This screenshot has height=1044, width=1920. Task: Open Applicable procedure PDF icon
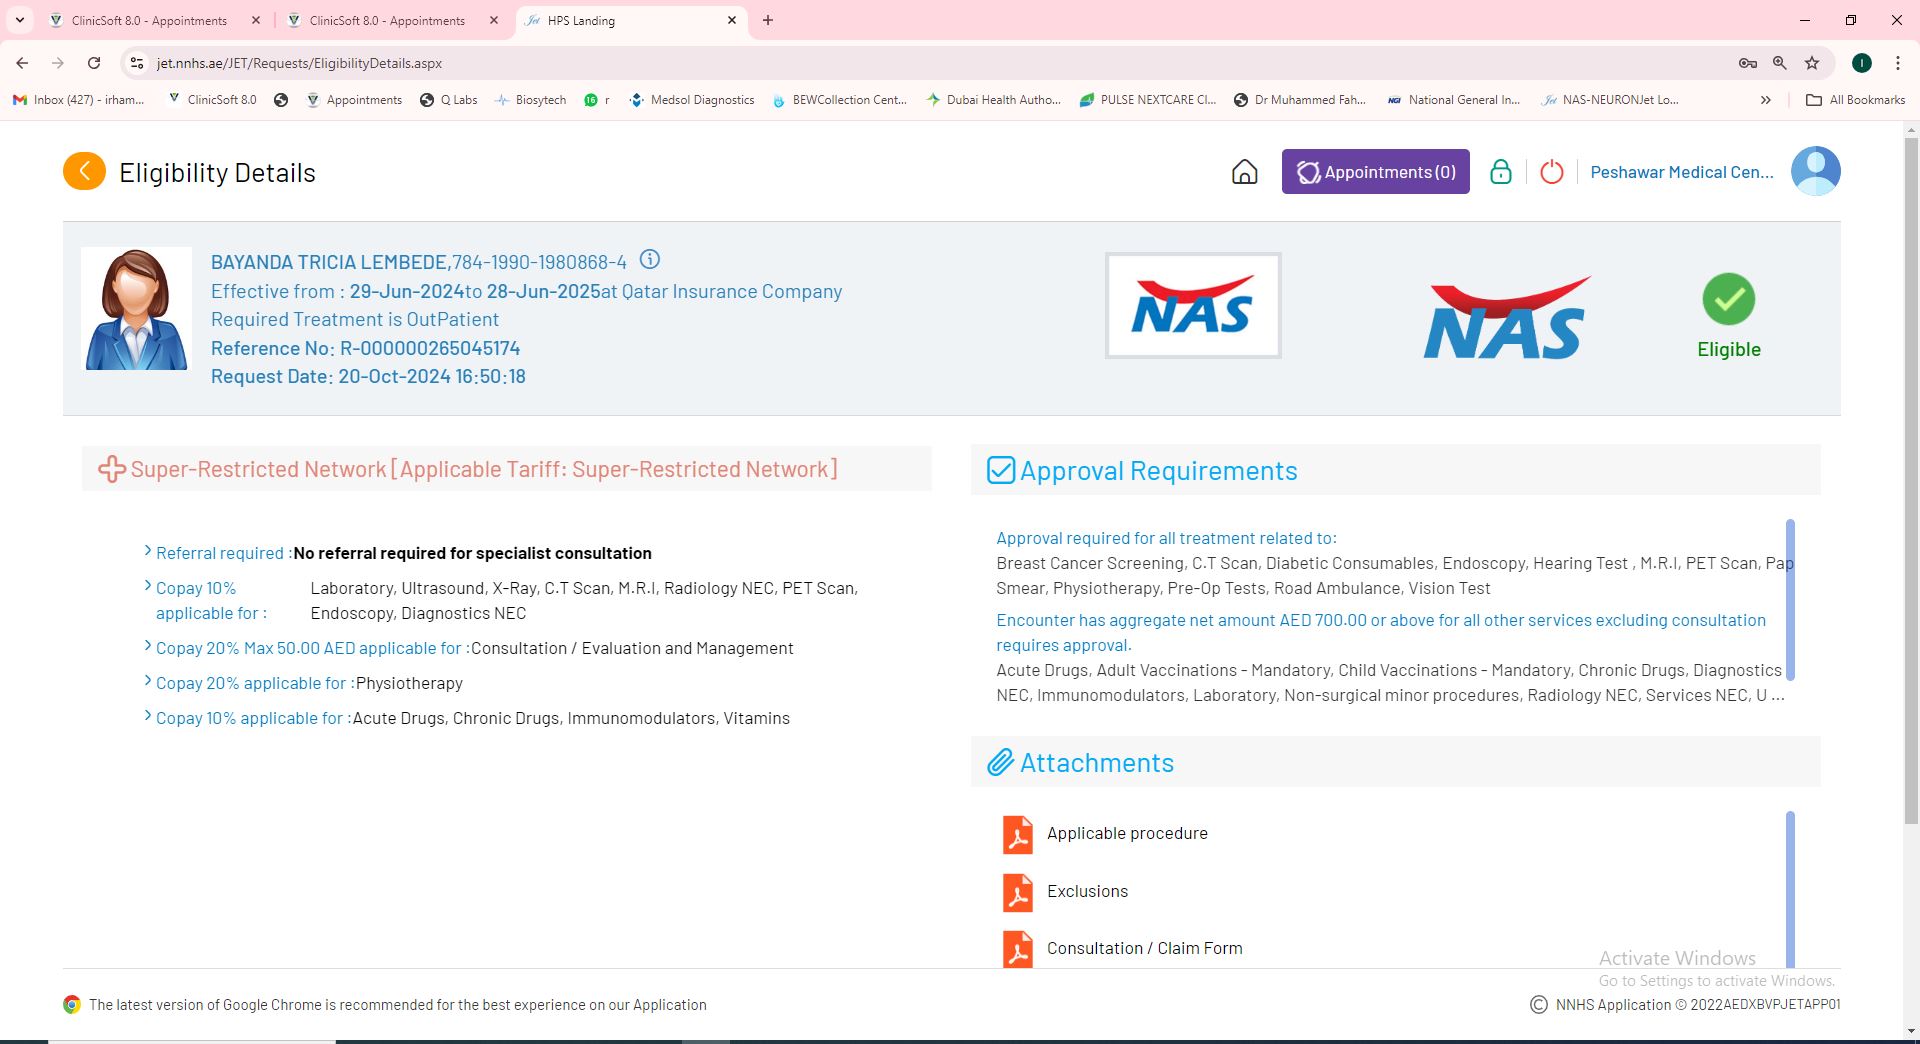pos(1018,834)
